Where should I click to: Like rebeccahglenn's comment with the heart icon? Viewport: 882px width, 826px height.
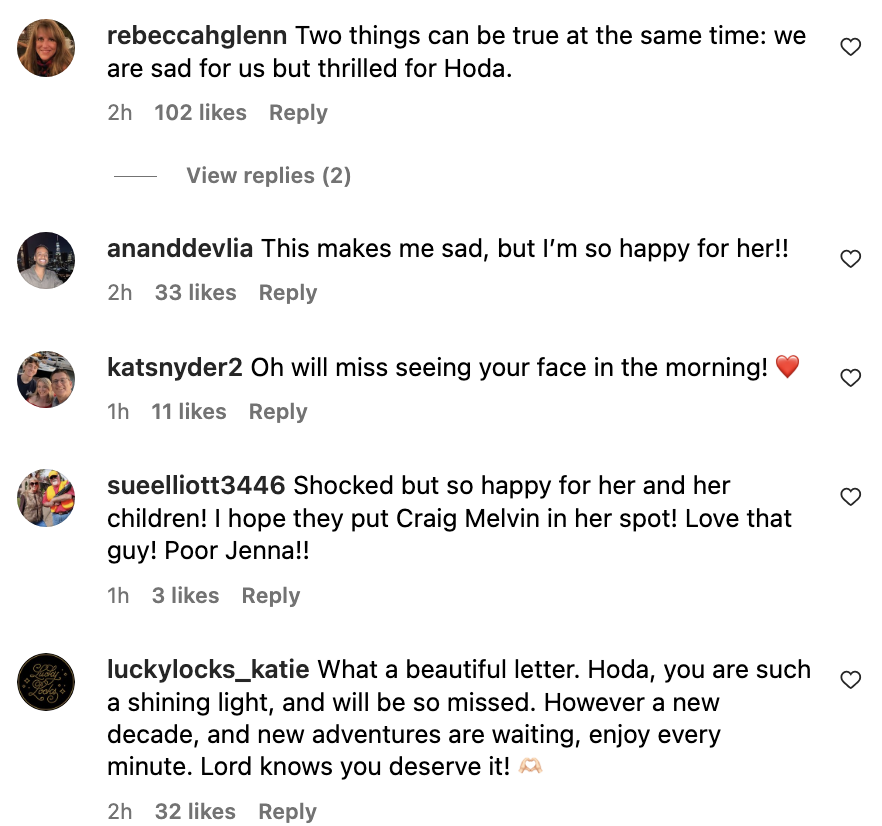(851, 46)
